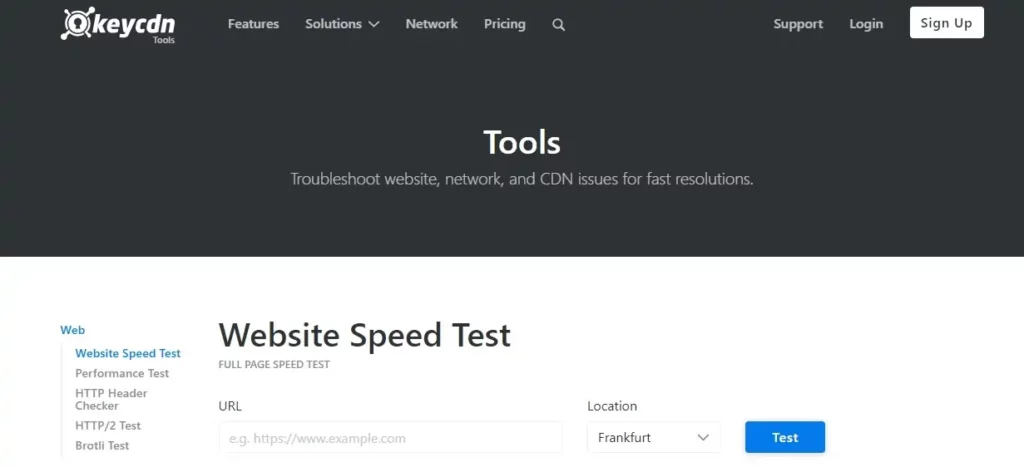1024x467 pixels.
Task: Focus the URL input field
Action: pos(390,438)
